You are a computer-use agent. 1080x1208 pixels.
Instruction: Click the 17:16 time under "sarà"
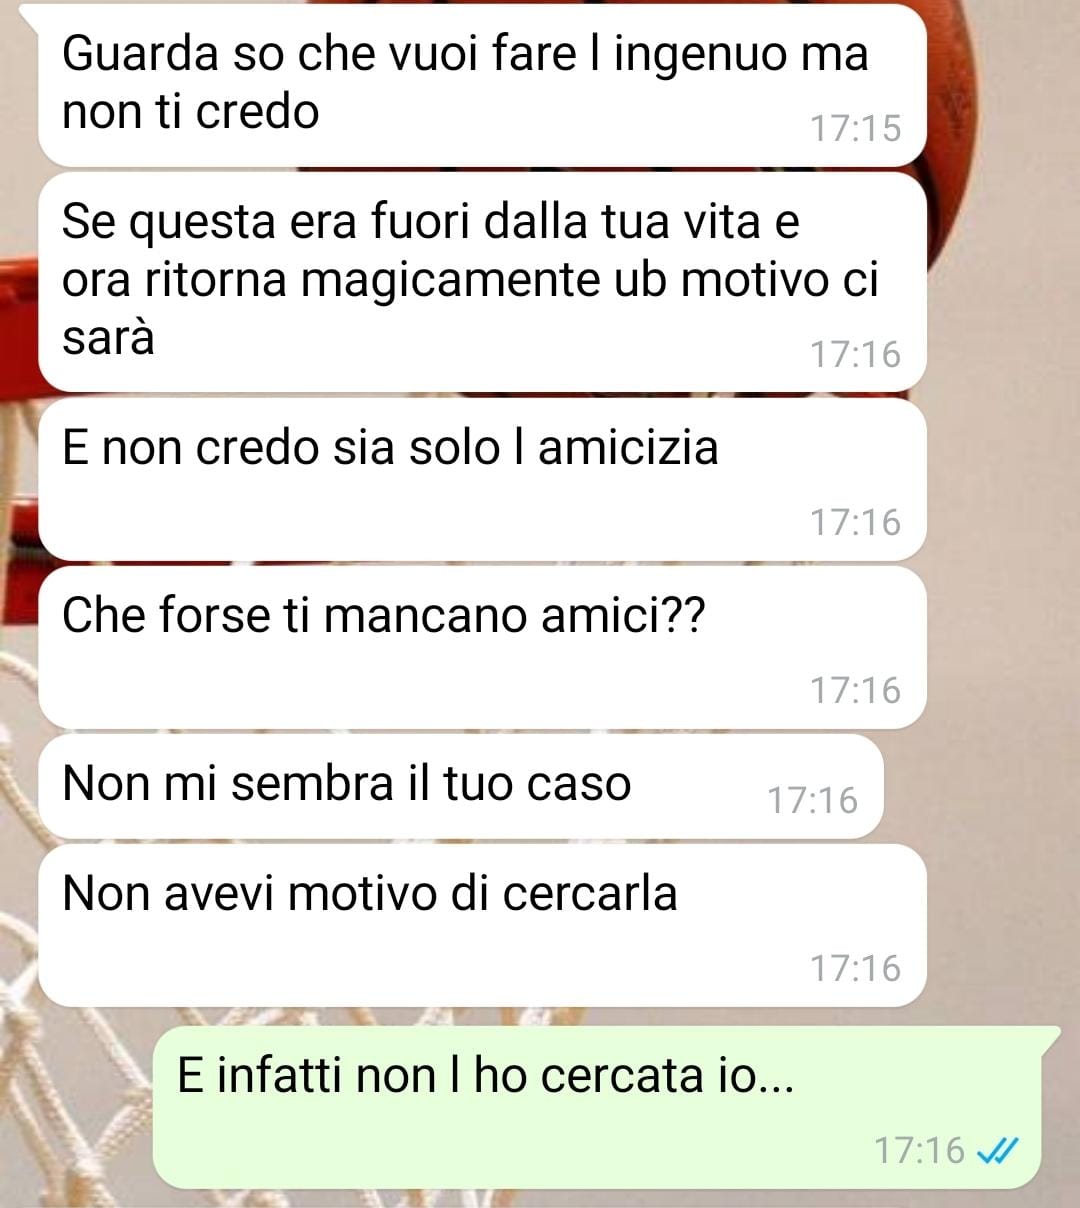(x=855, y=354)
